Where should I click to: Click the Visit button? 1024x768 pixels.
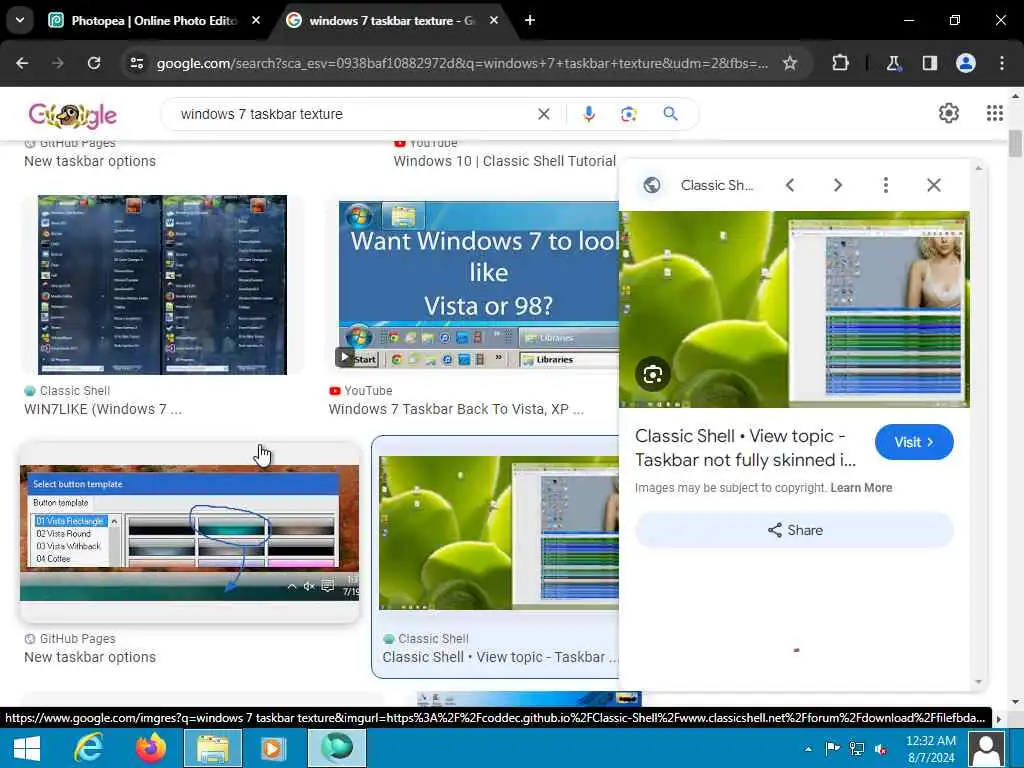tap(914, 442)
